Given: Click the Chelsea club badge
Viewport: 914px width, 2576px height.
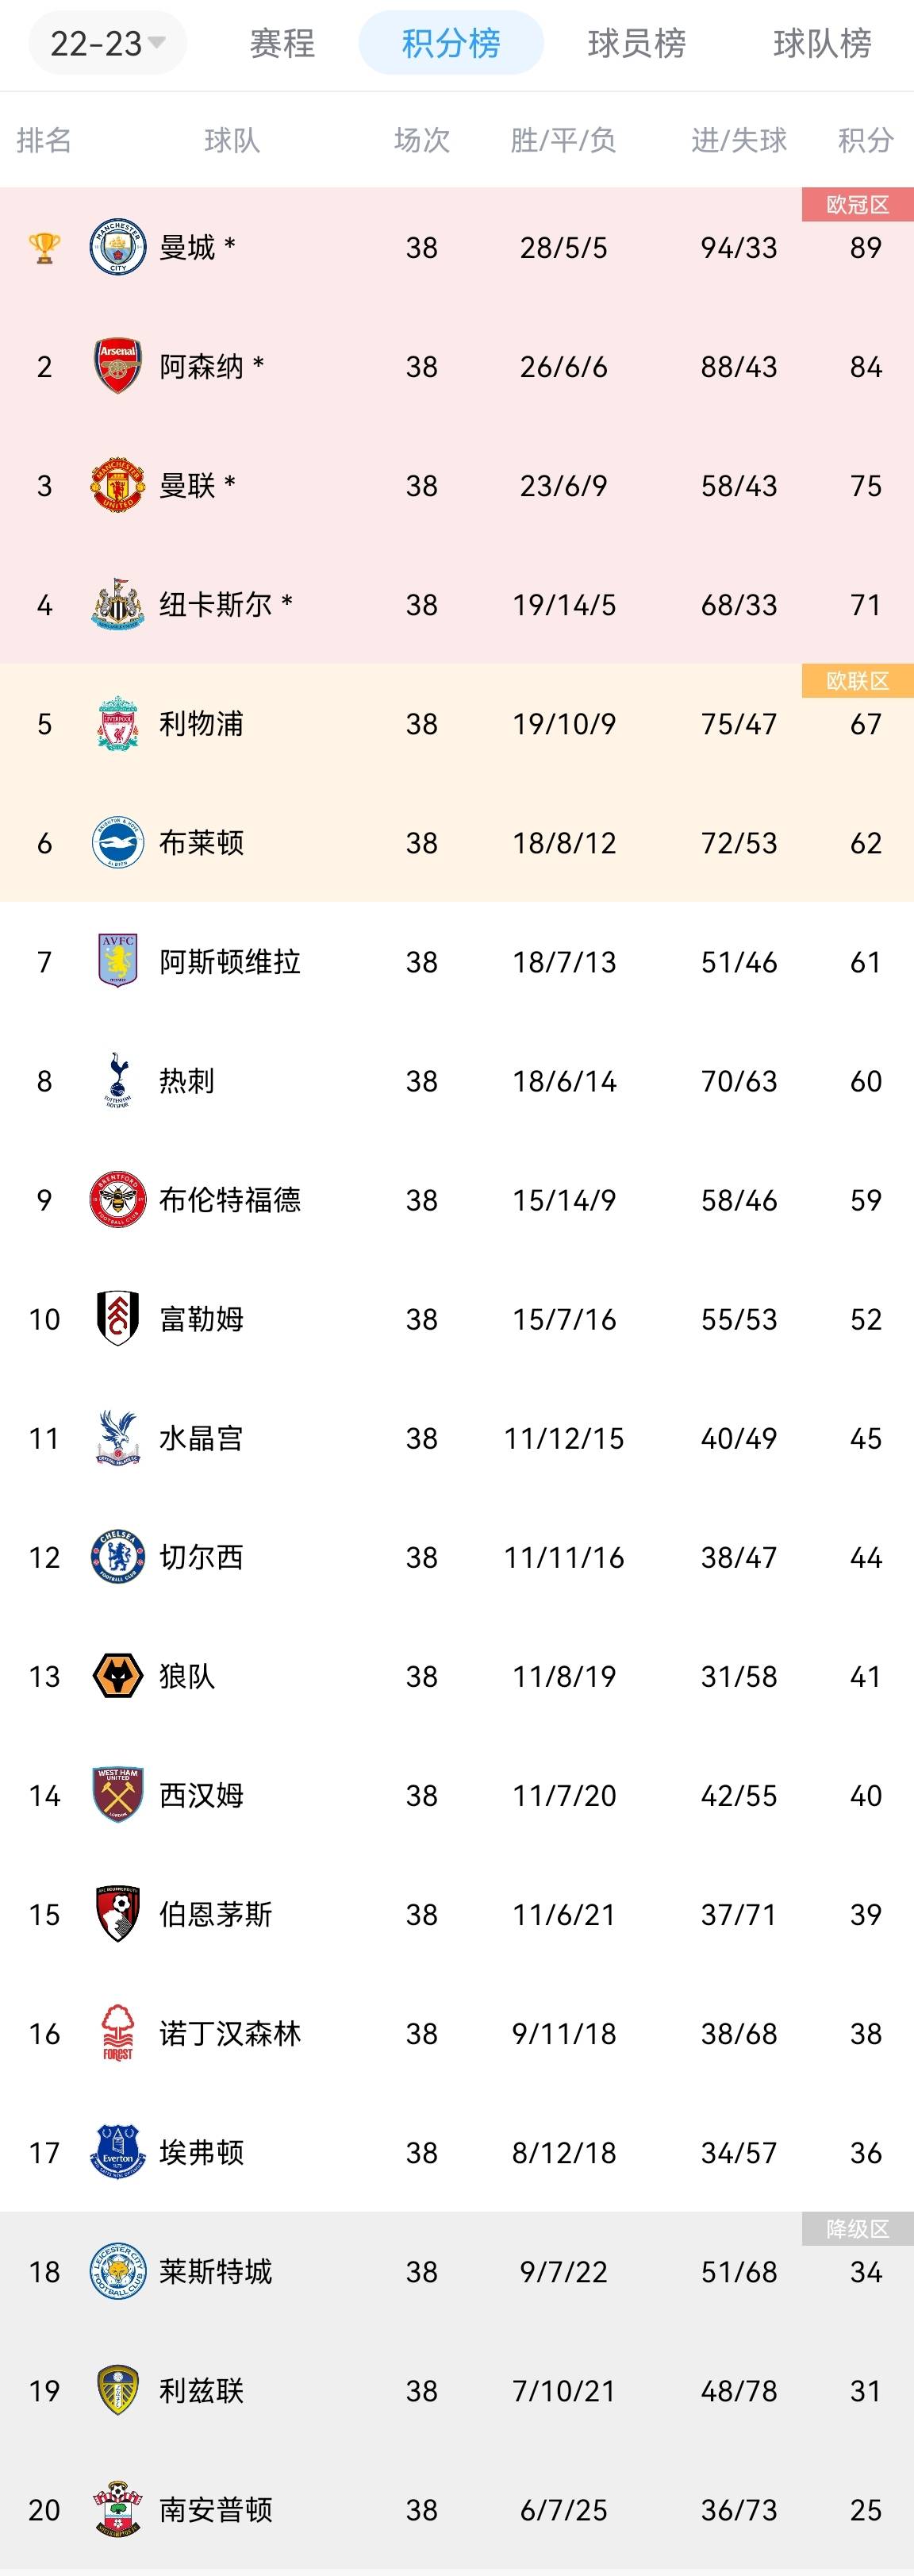Looking at the screenshot, I should coord(118,1557).
